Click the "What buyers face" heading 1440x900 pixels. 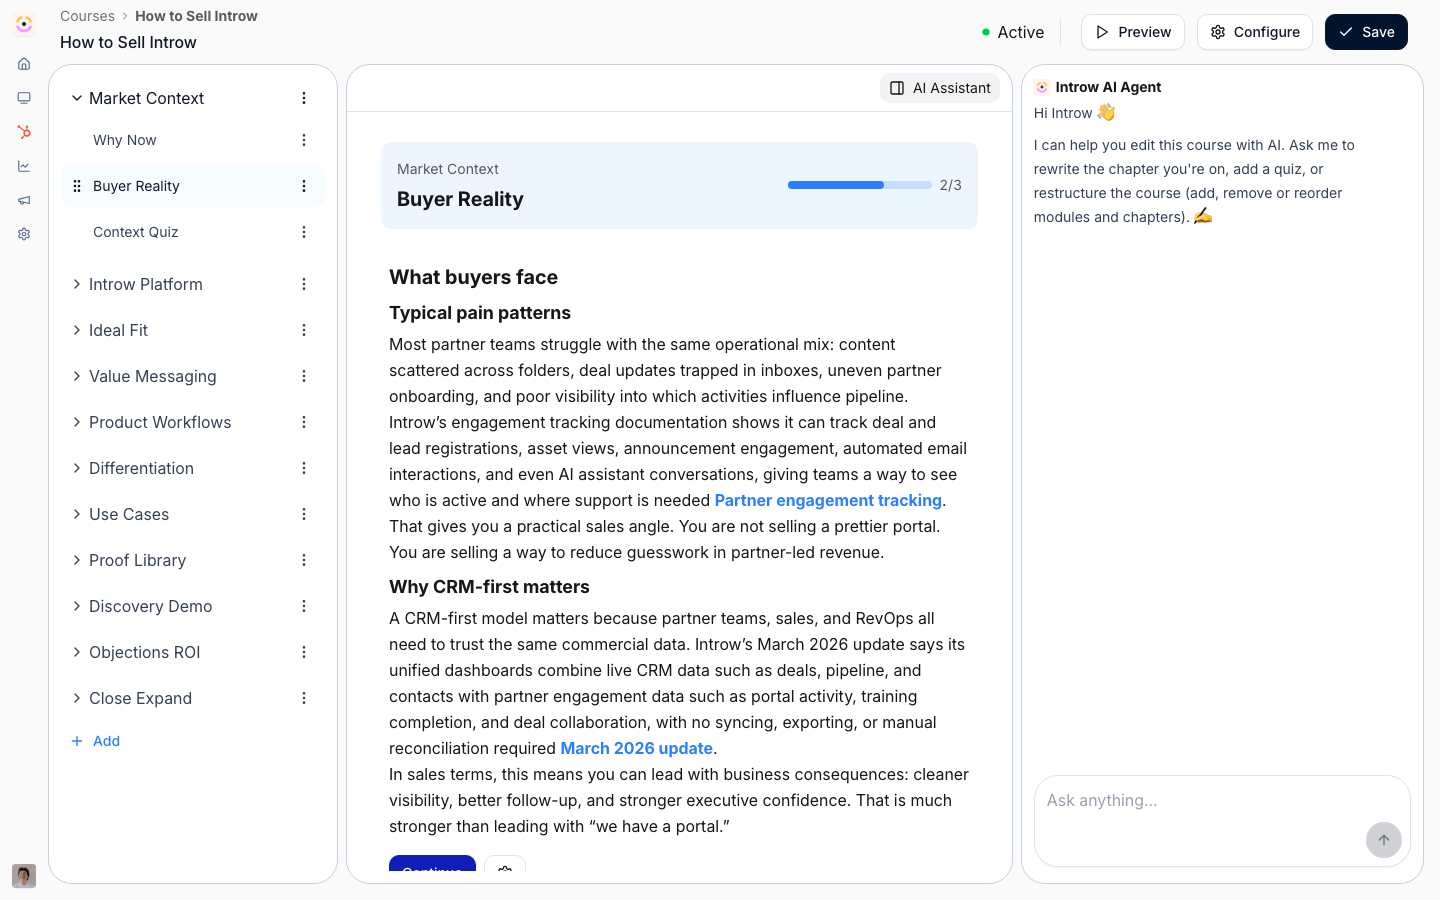point(473,277)
